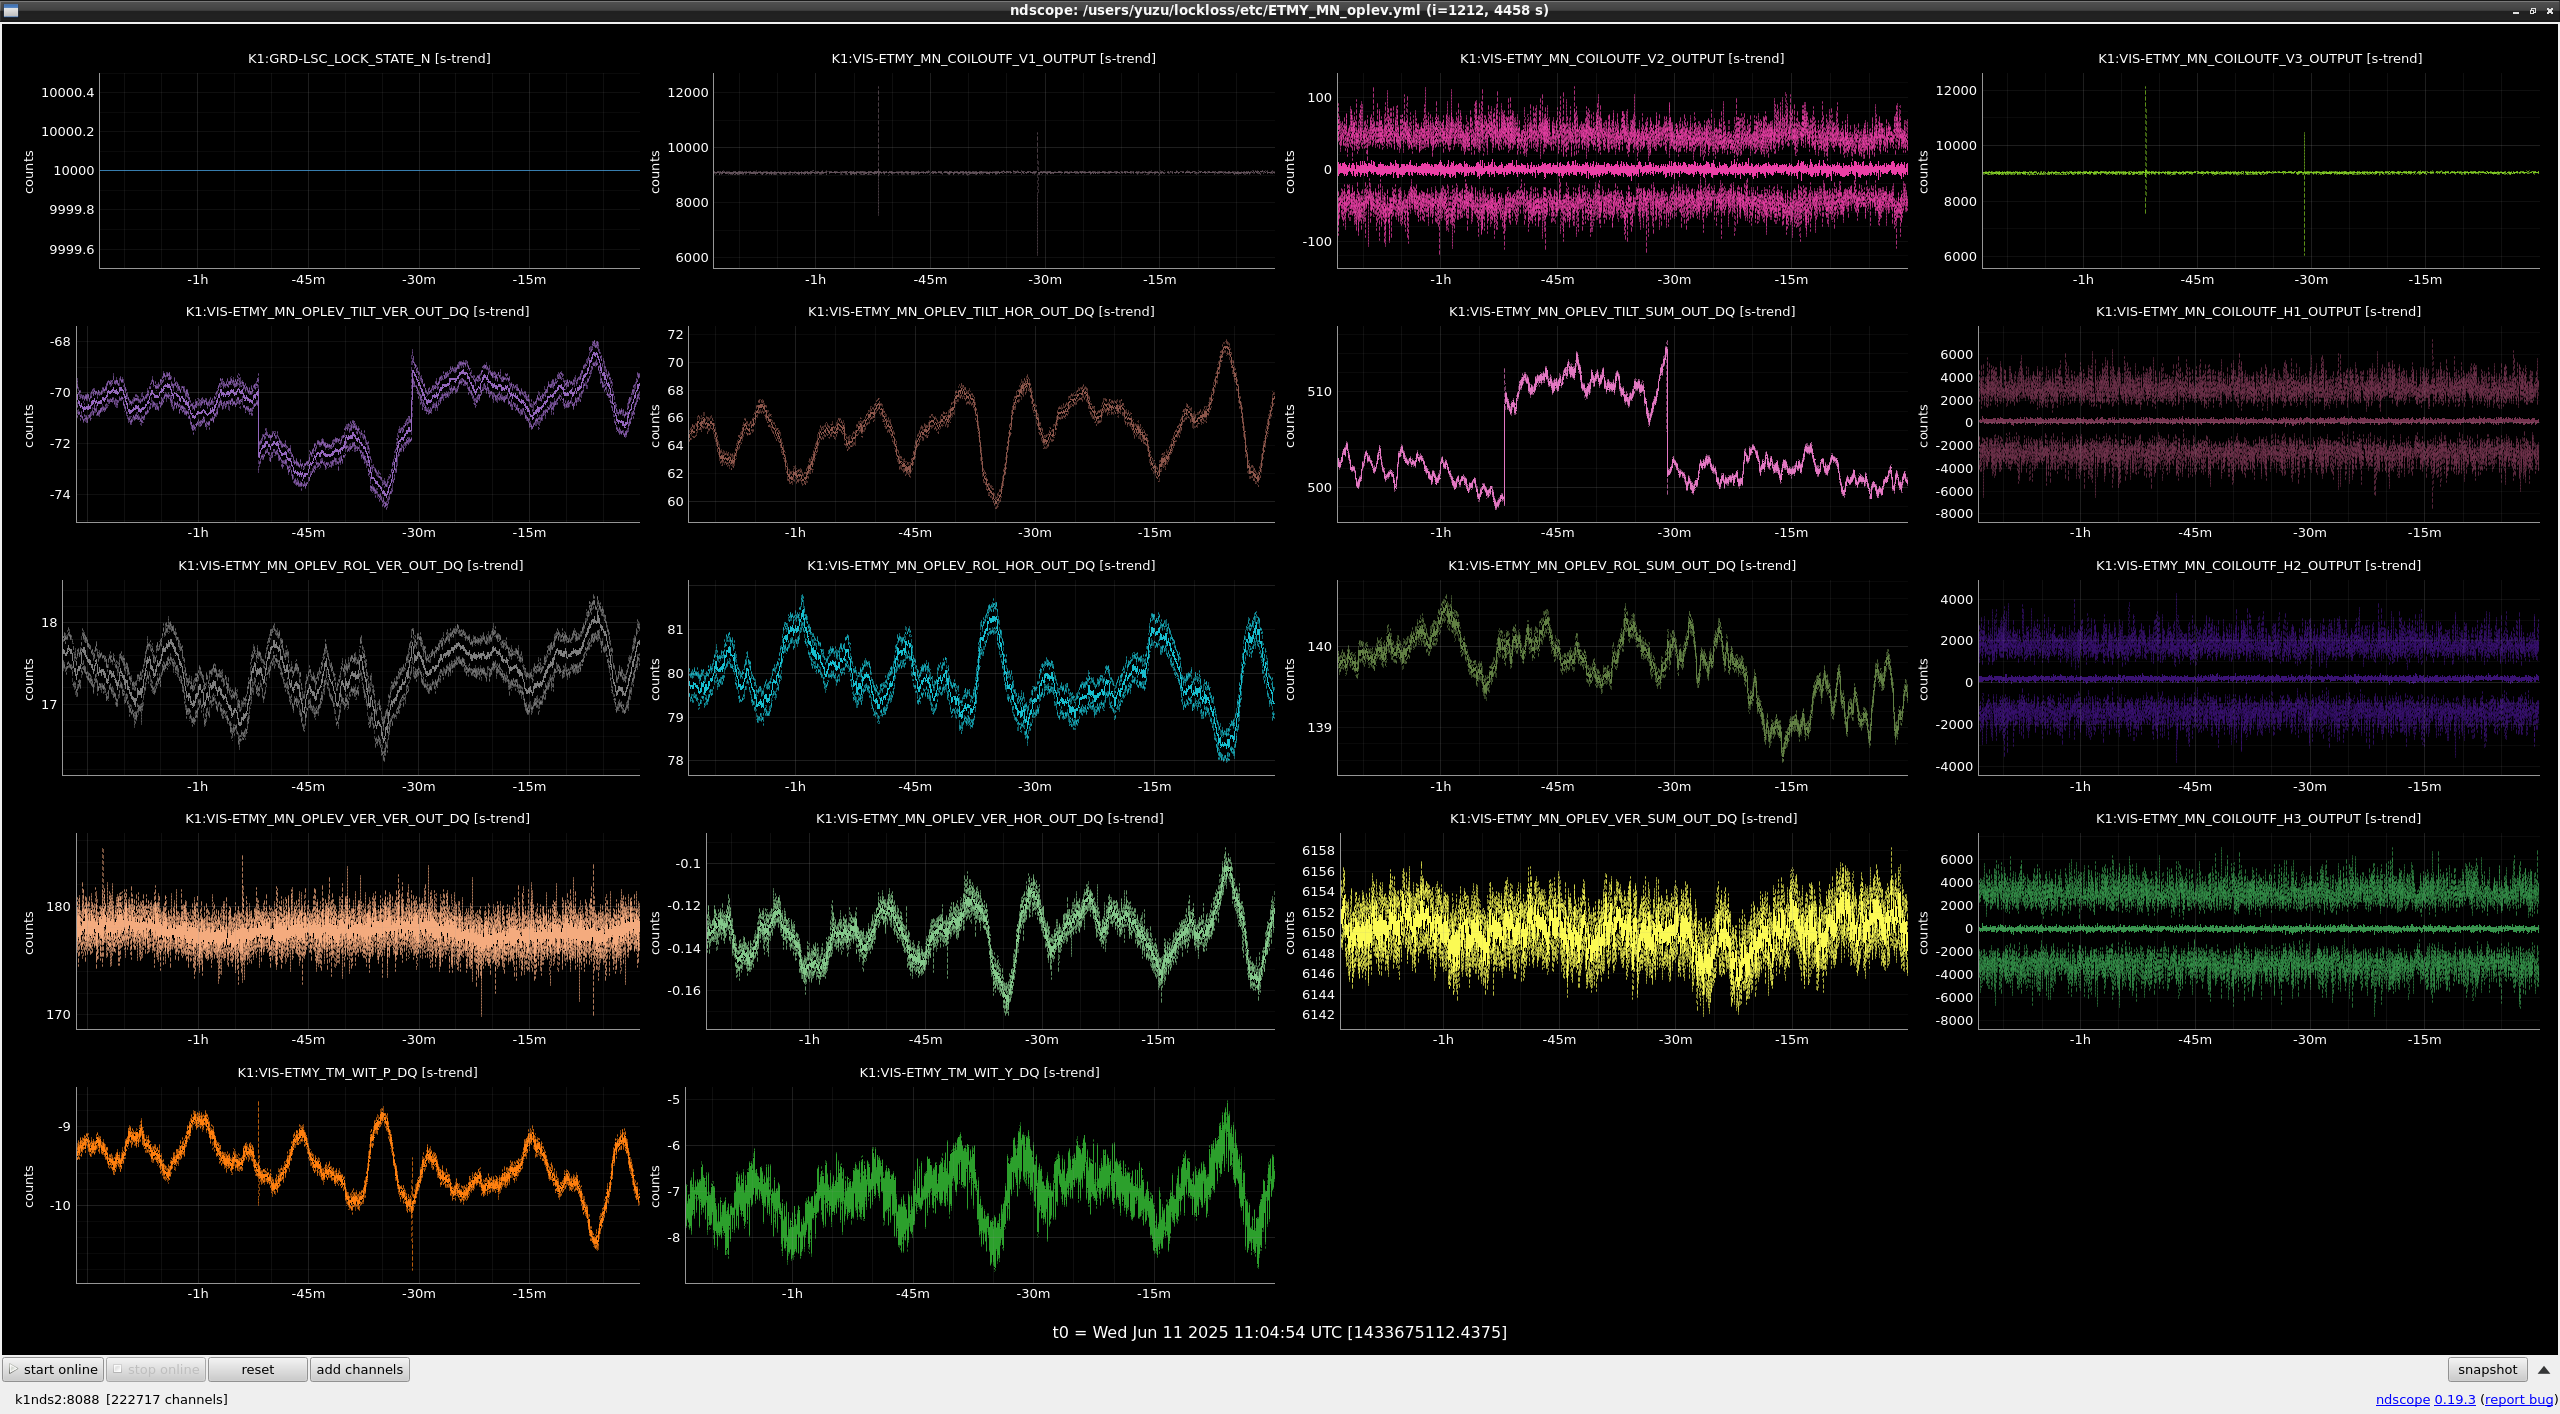Select the OPLEV_TILT_SUM_OUT_DQ pink trace plot
This screenshot has width=2560, height=1414.
point(1622,422)
